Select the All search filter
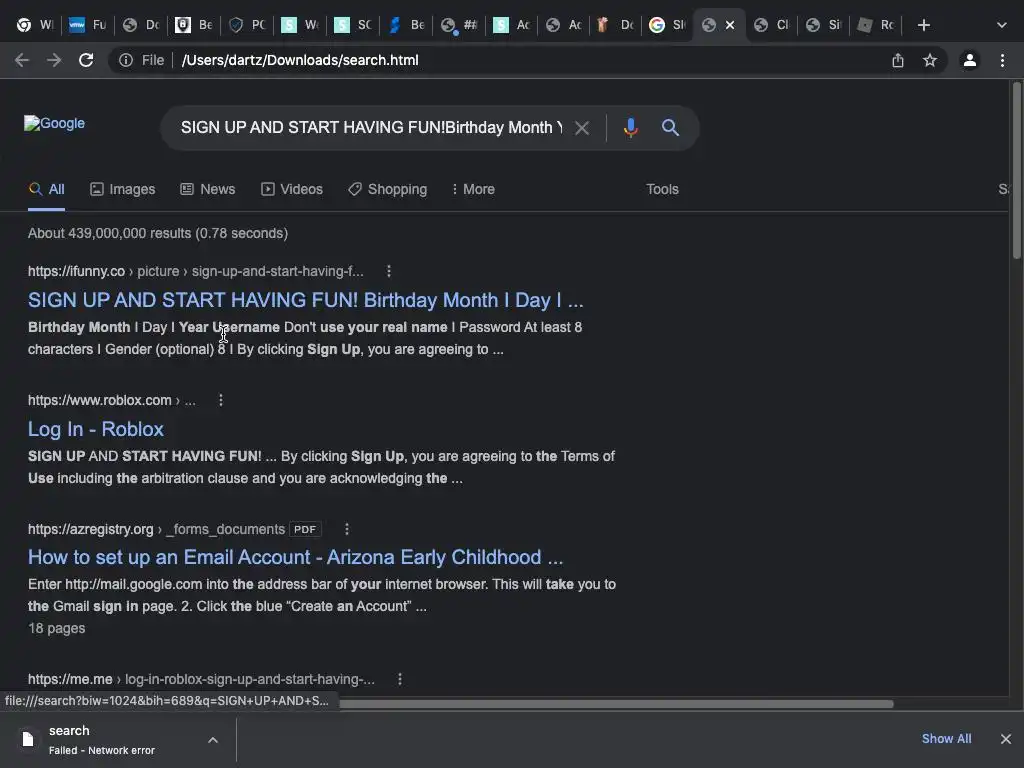The height and width of the screenshot is (768, 1024). (46, 189)
